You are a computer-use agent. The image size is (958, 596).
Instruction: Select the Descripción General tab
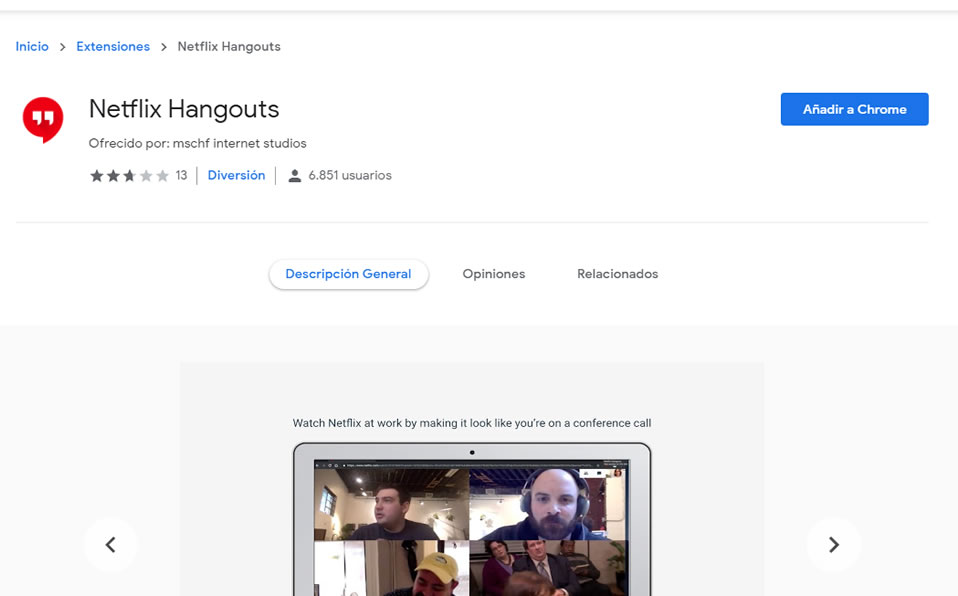tap(348, 274)
